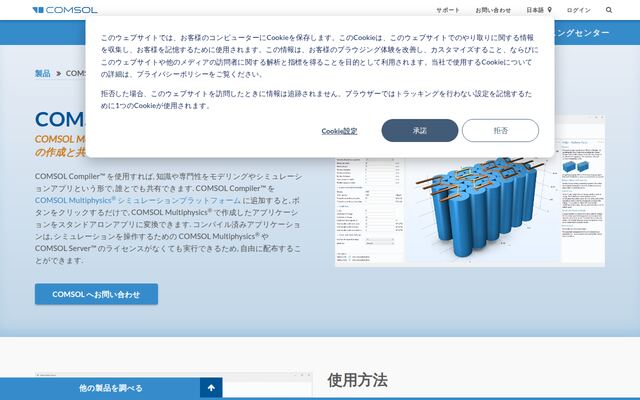Screen dimensions: 640x400
Task: Open the お問い合わせ header link
Action: click(493, 10)
